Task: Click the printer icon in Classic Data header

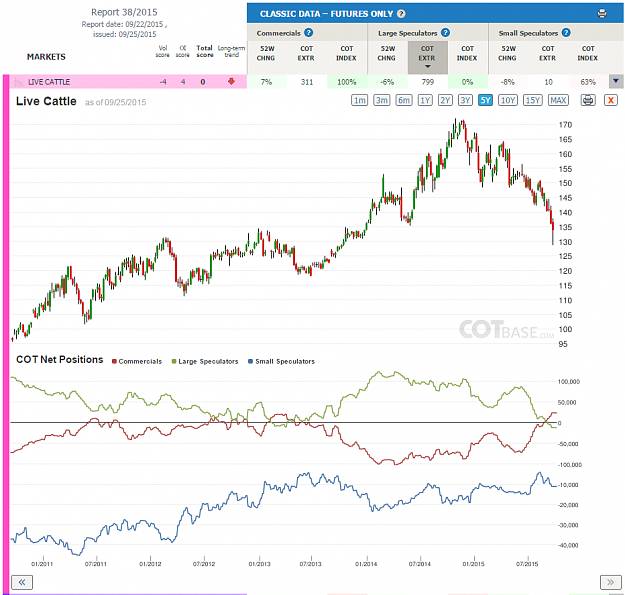Action: (602, 14)
